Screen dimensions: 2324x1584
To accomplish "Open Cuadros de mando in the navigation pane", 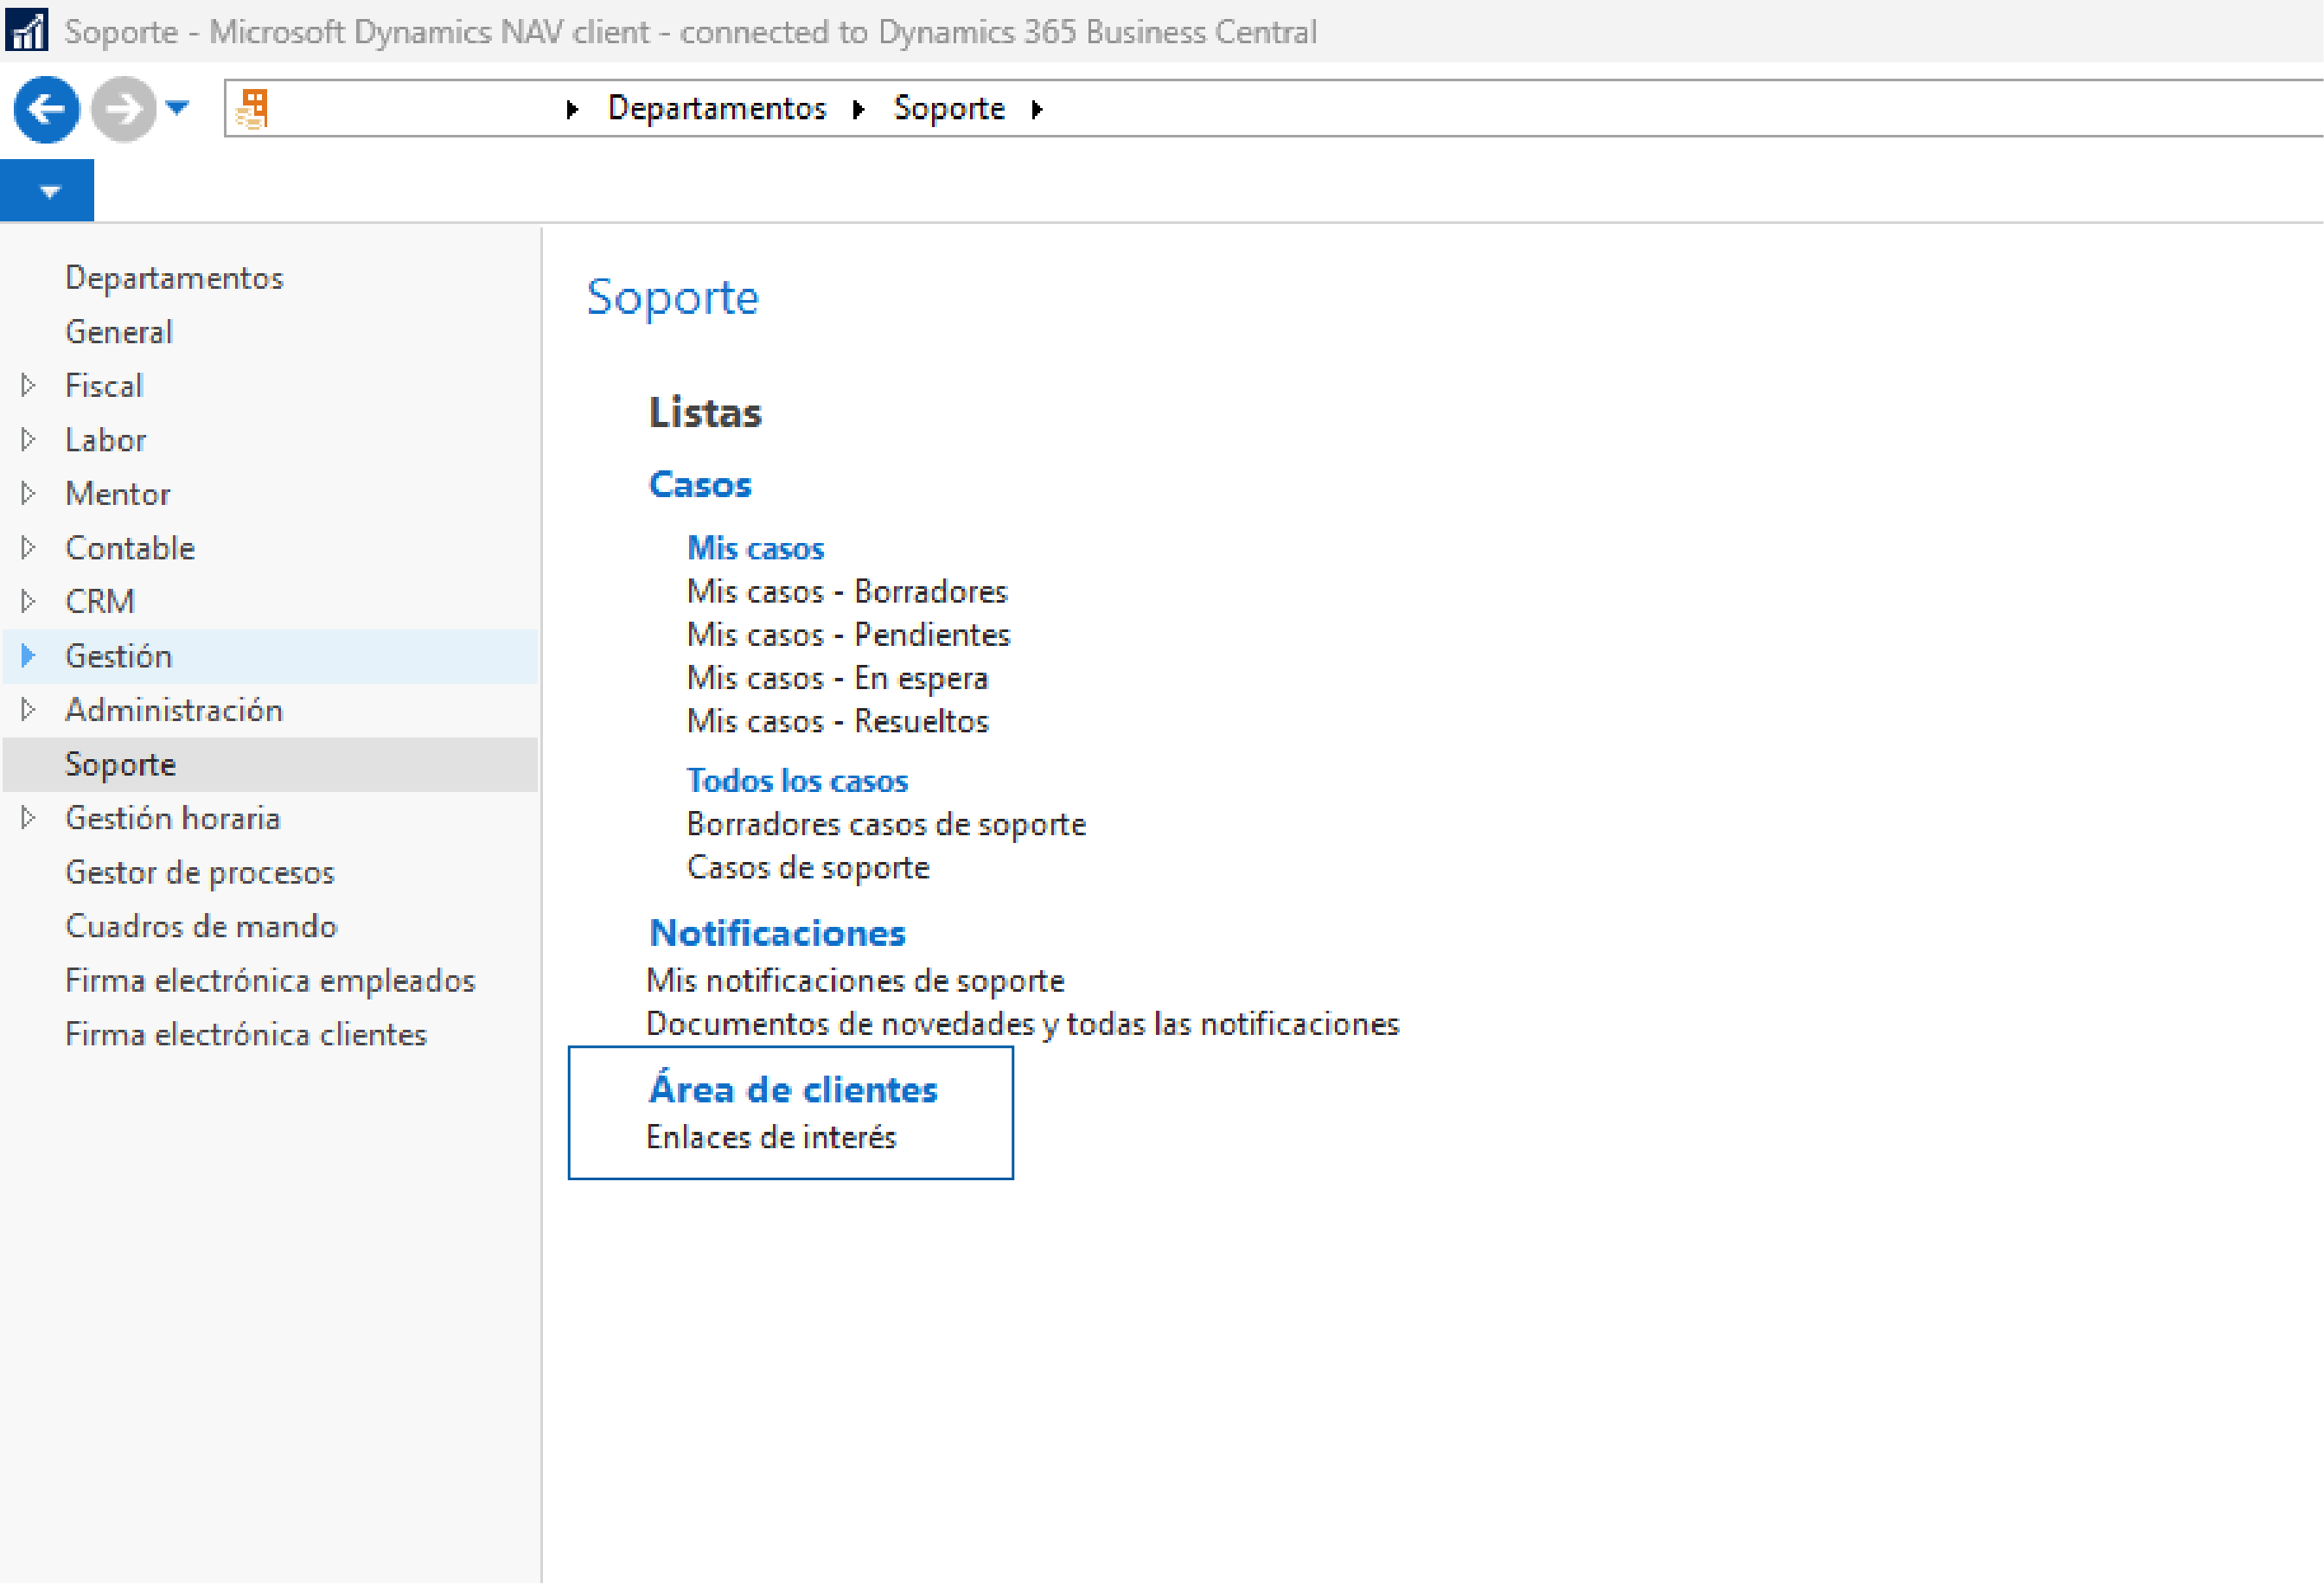I will coord(201,925).
